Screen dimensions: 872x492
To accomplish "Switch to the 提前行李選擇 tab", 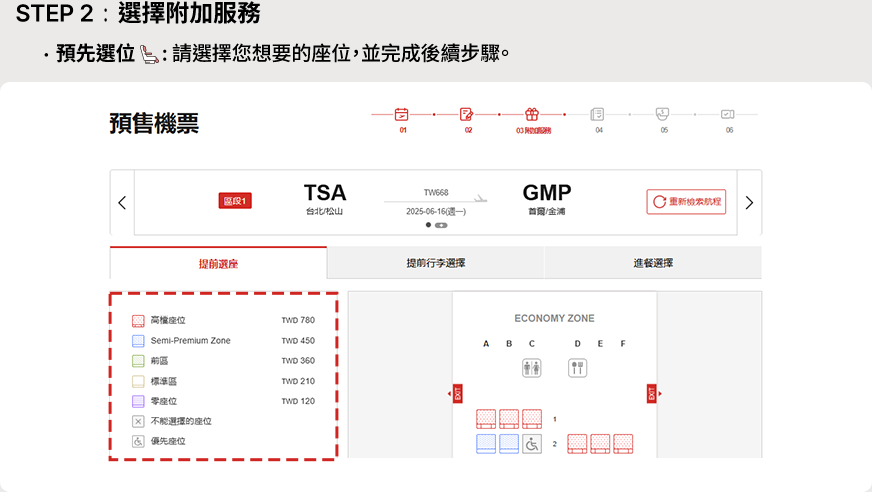I will (x=435, y=263).
